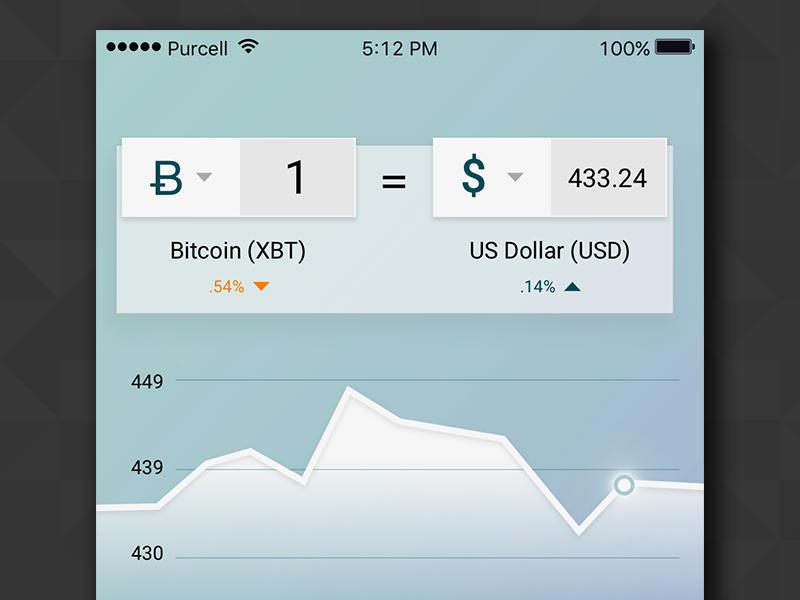Click the equals sign between currencies
This screenshot has width=800, height=600.
[394, 181]
